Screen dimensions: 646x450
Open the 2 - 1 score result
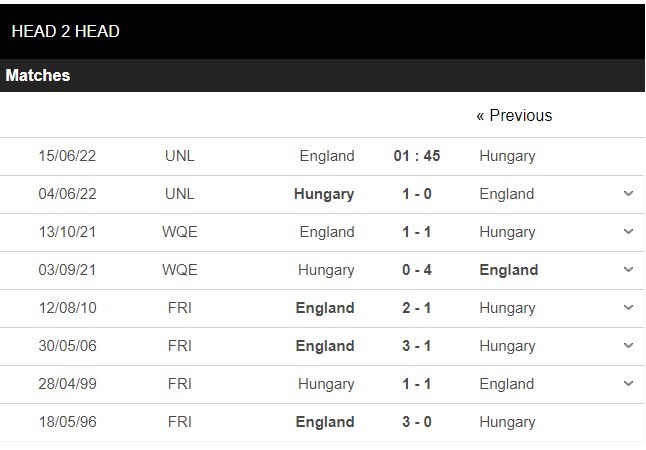417,308
